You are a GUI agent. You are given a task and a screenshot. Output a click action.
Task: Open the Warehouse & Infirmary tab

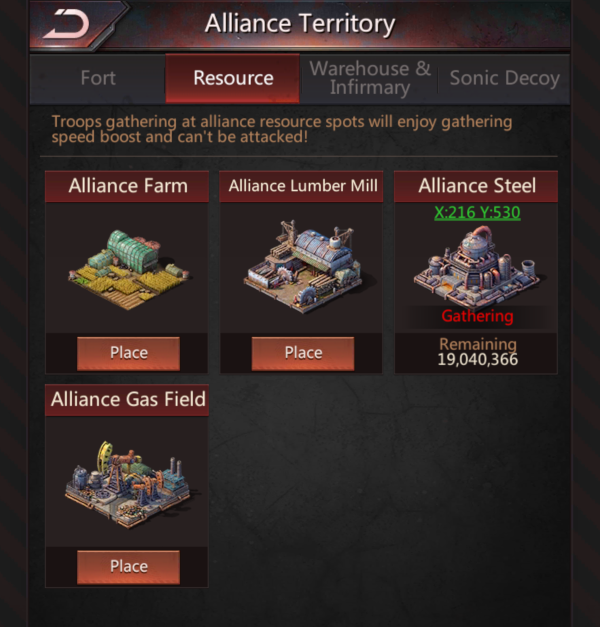(370, 78)
